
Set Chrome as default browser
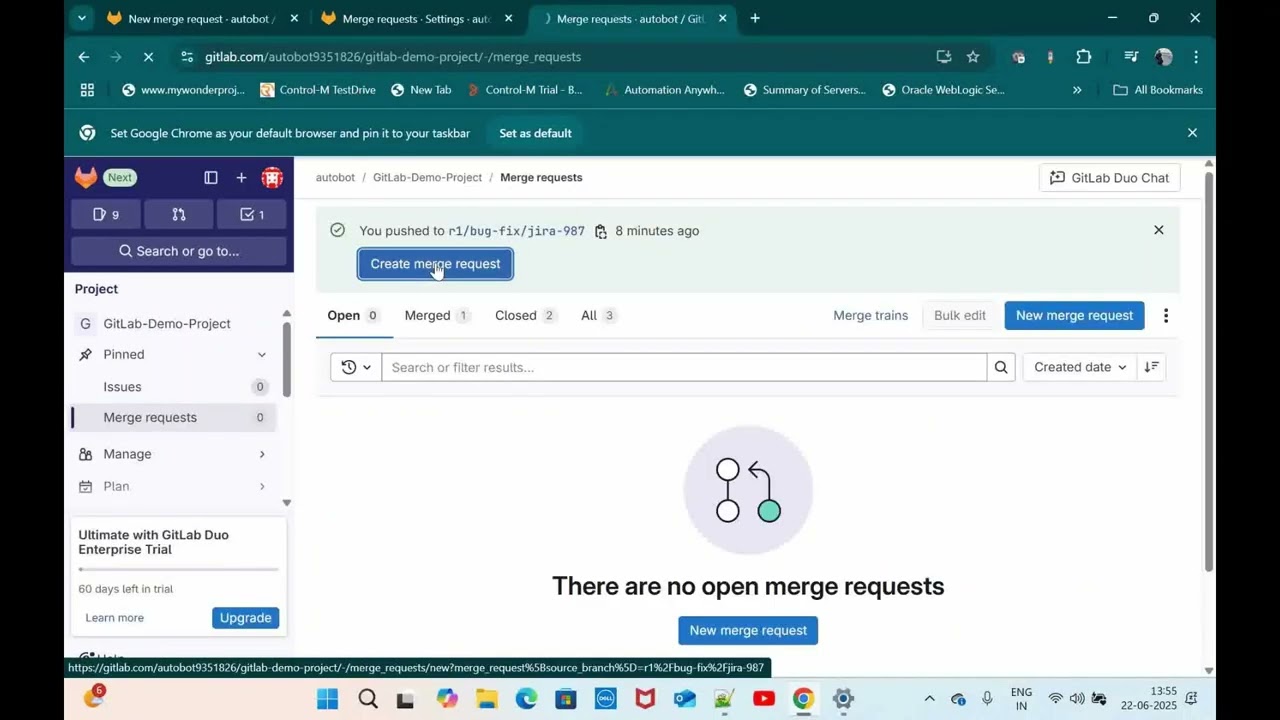536,133
